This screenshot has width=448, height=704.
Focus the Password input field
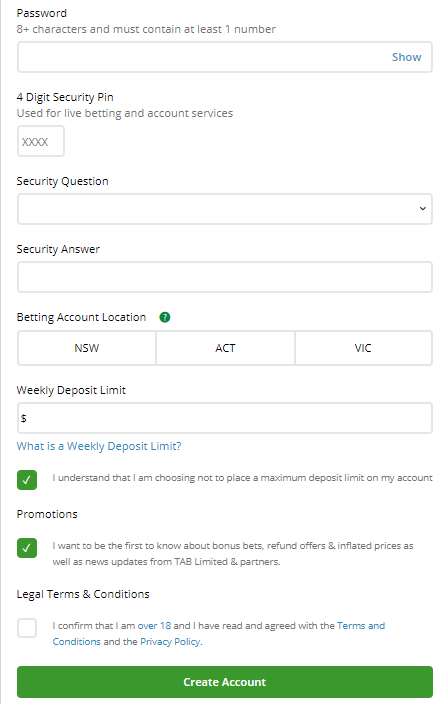click(x=225, y=57)
